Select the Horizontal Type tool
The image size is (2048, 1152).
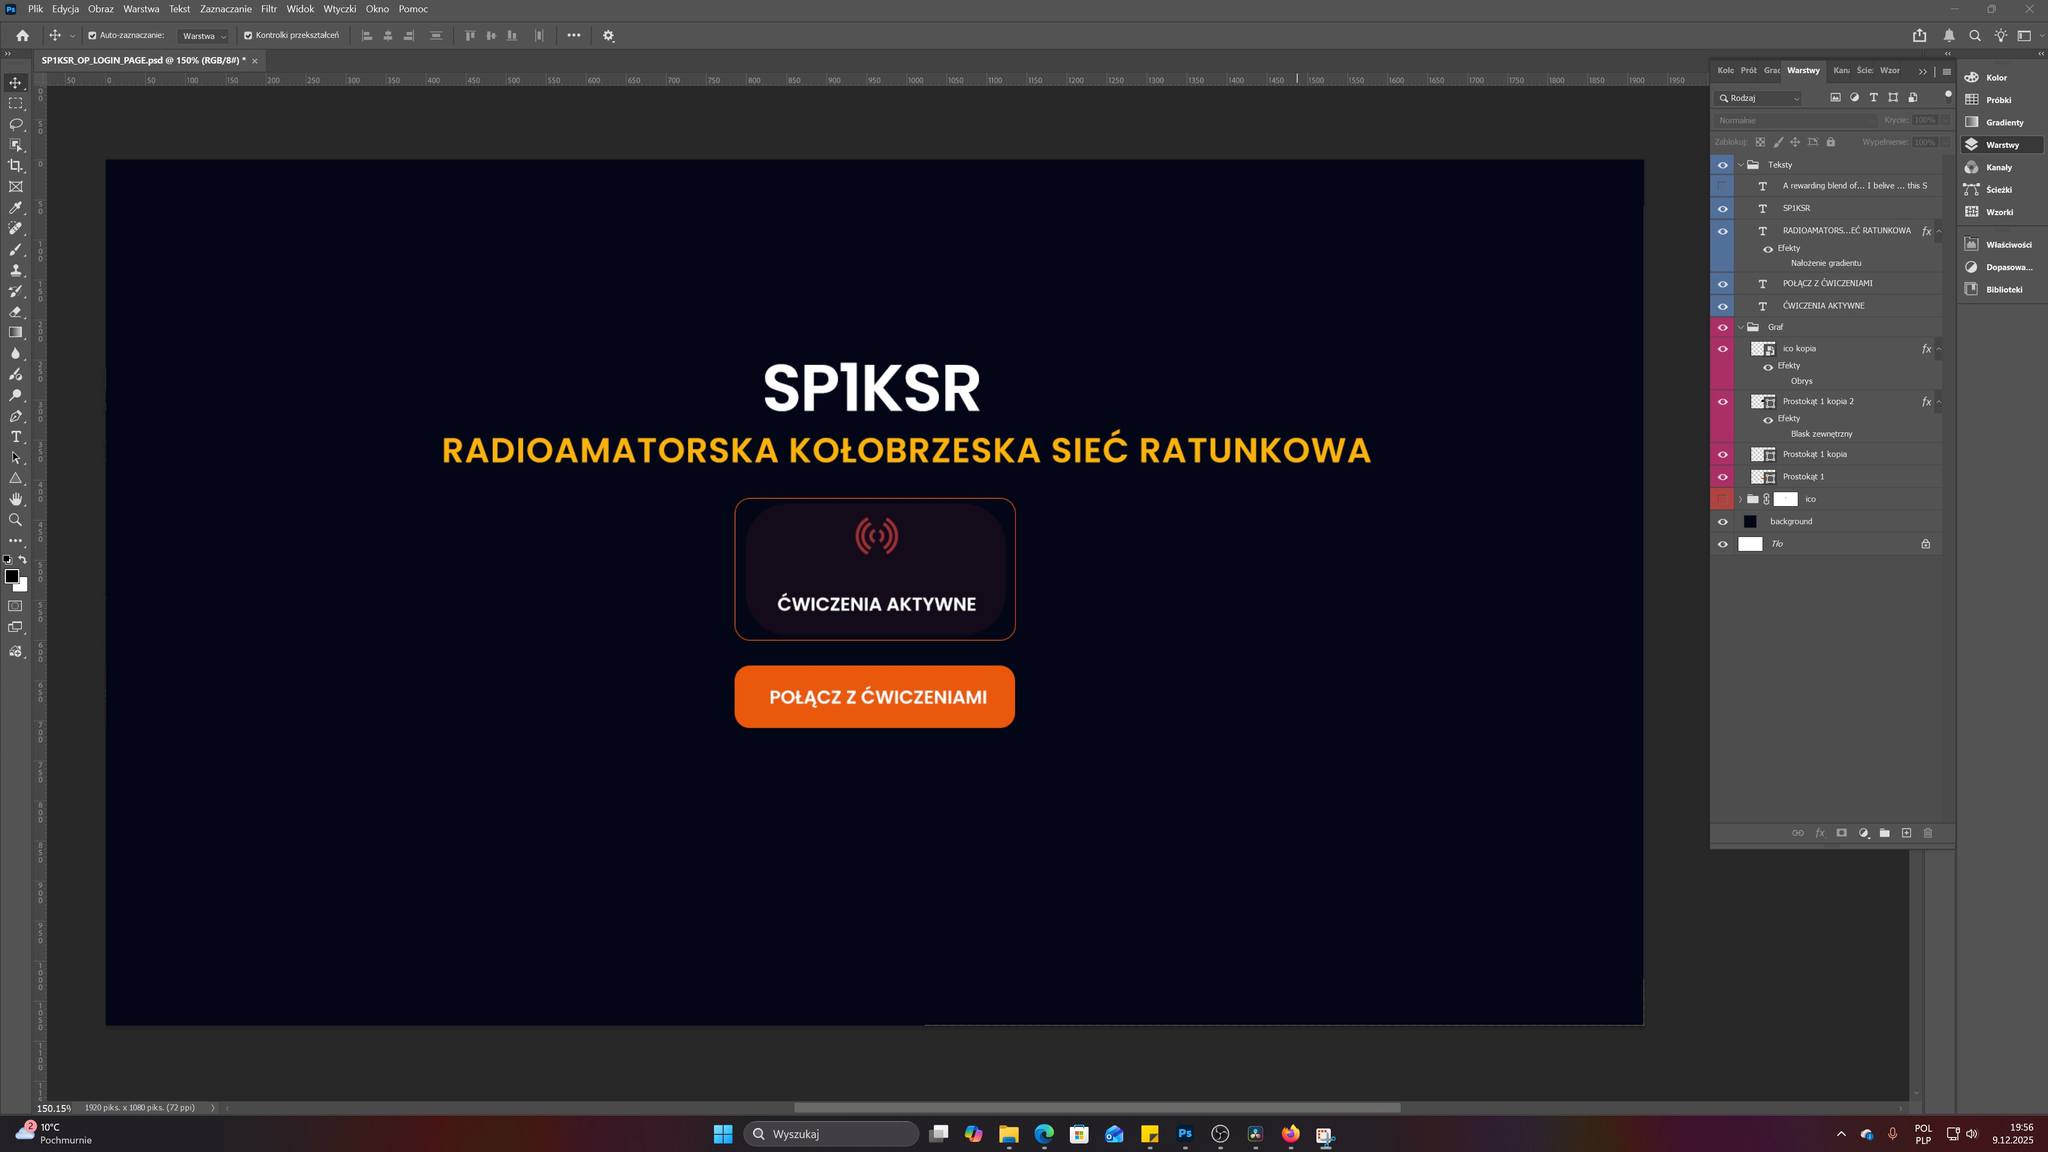pos(15,437)
